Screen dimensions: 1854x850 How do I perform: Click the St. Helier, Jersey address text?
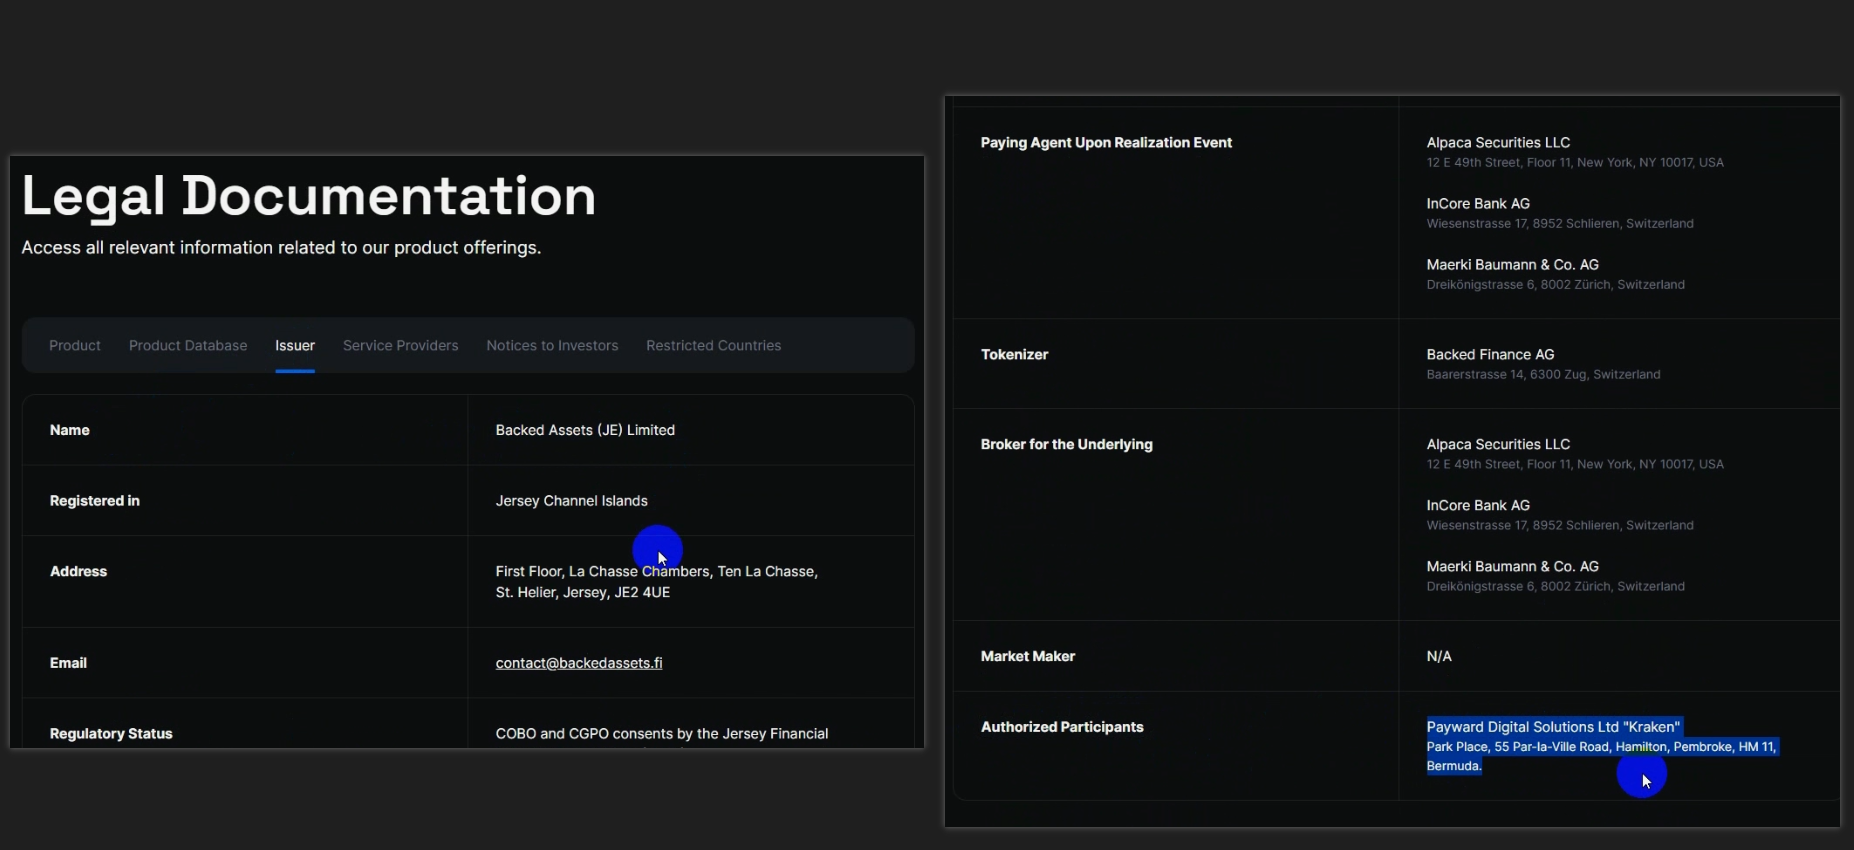pyautogui.click(x=582, y=593)
